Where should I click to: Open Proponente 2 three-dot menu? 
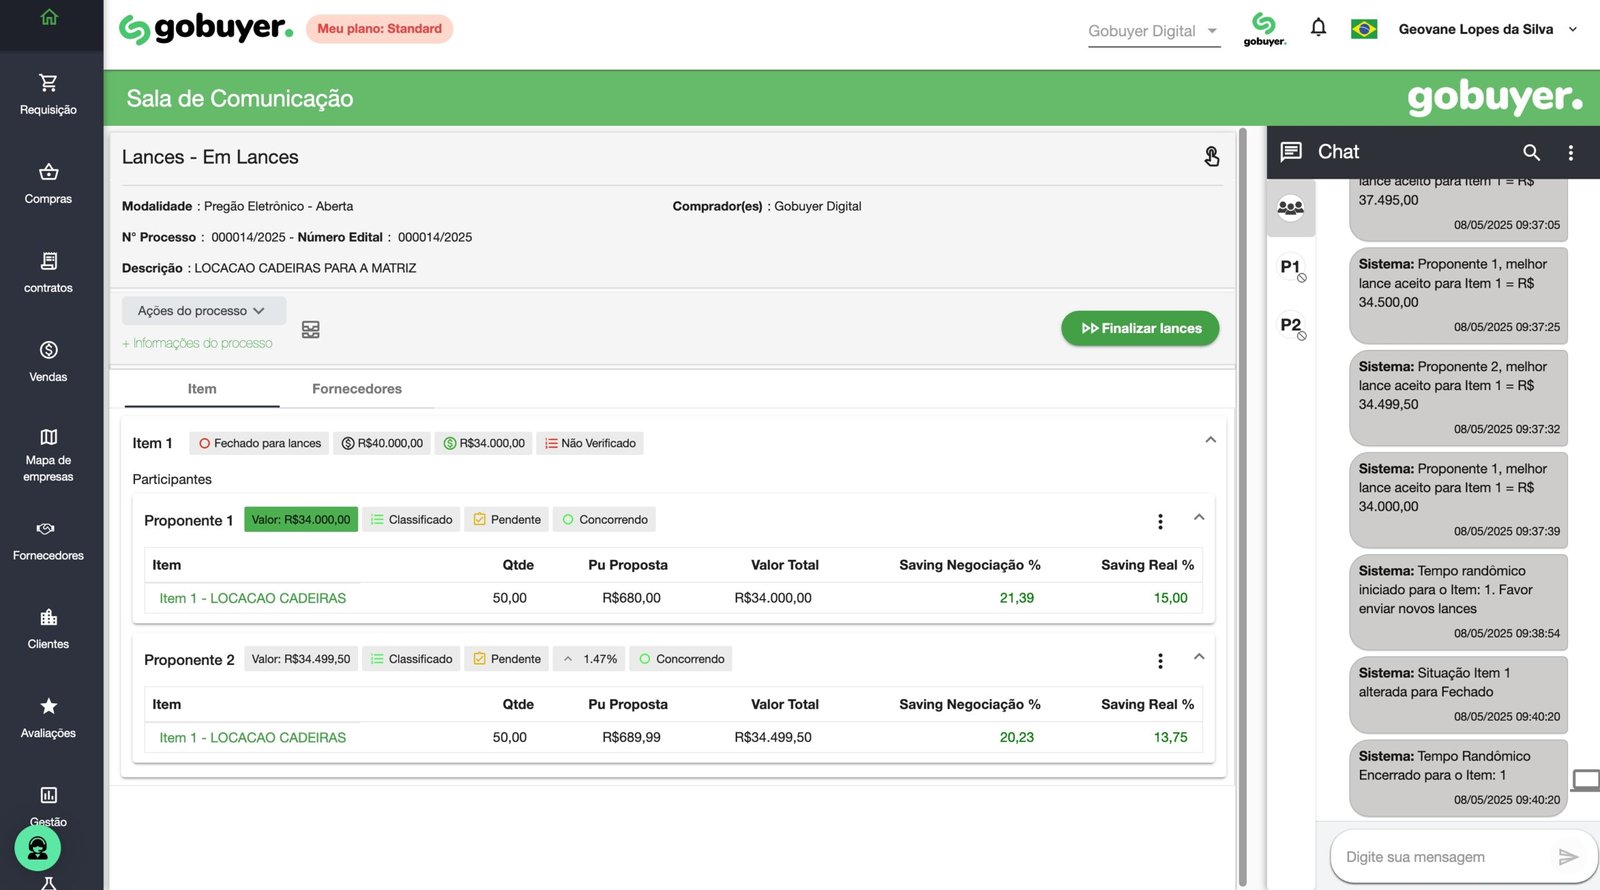pos(1160,661)
